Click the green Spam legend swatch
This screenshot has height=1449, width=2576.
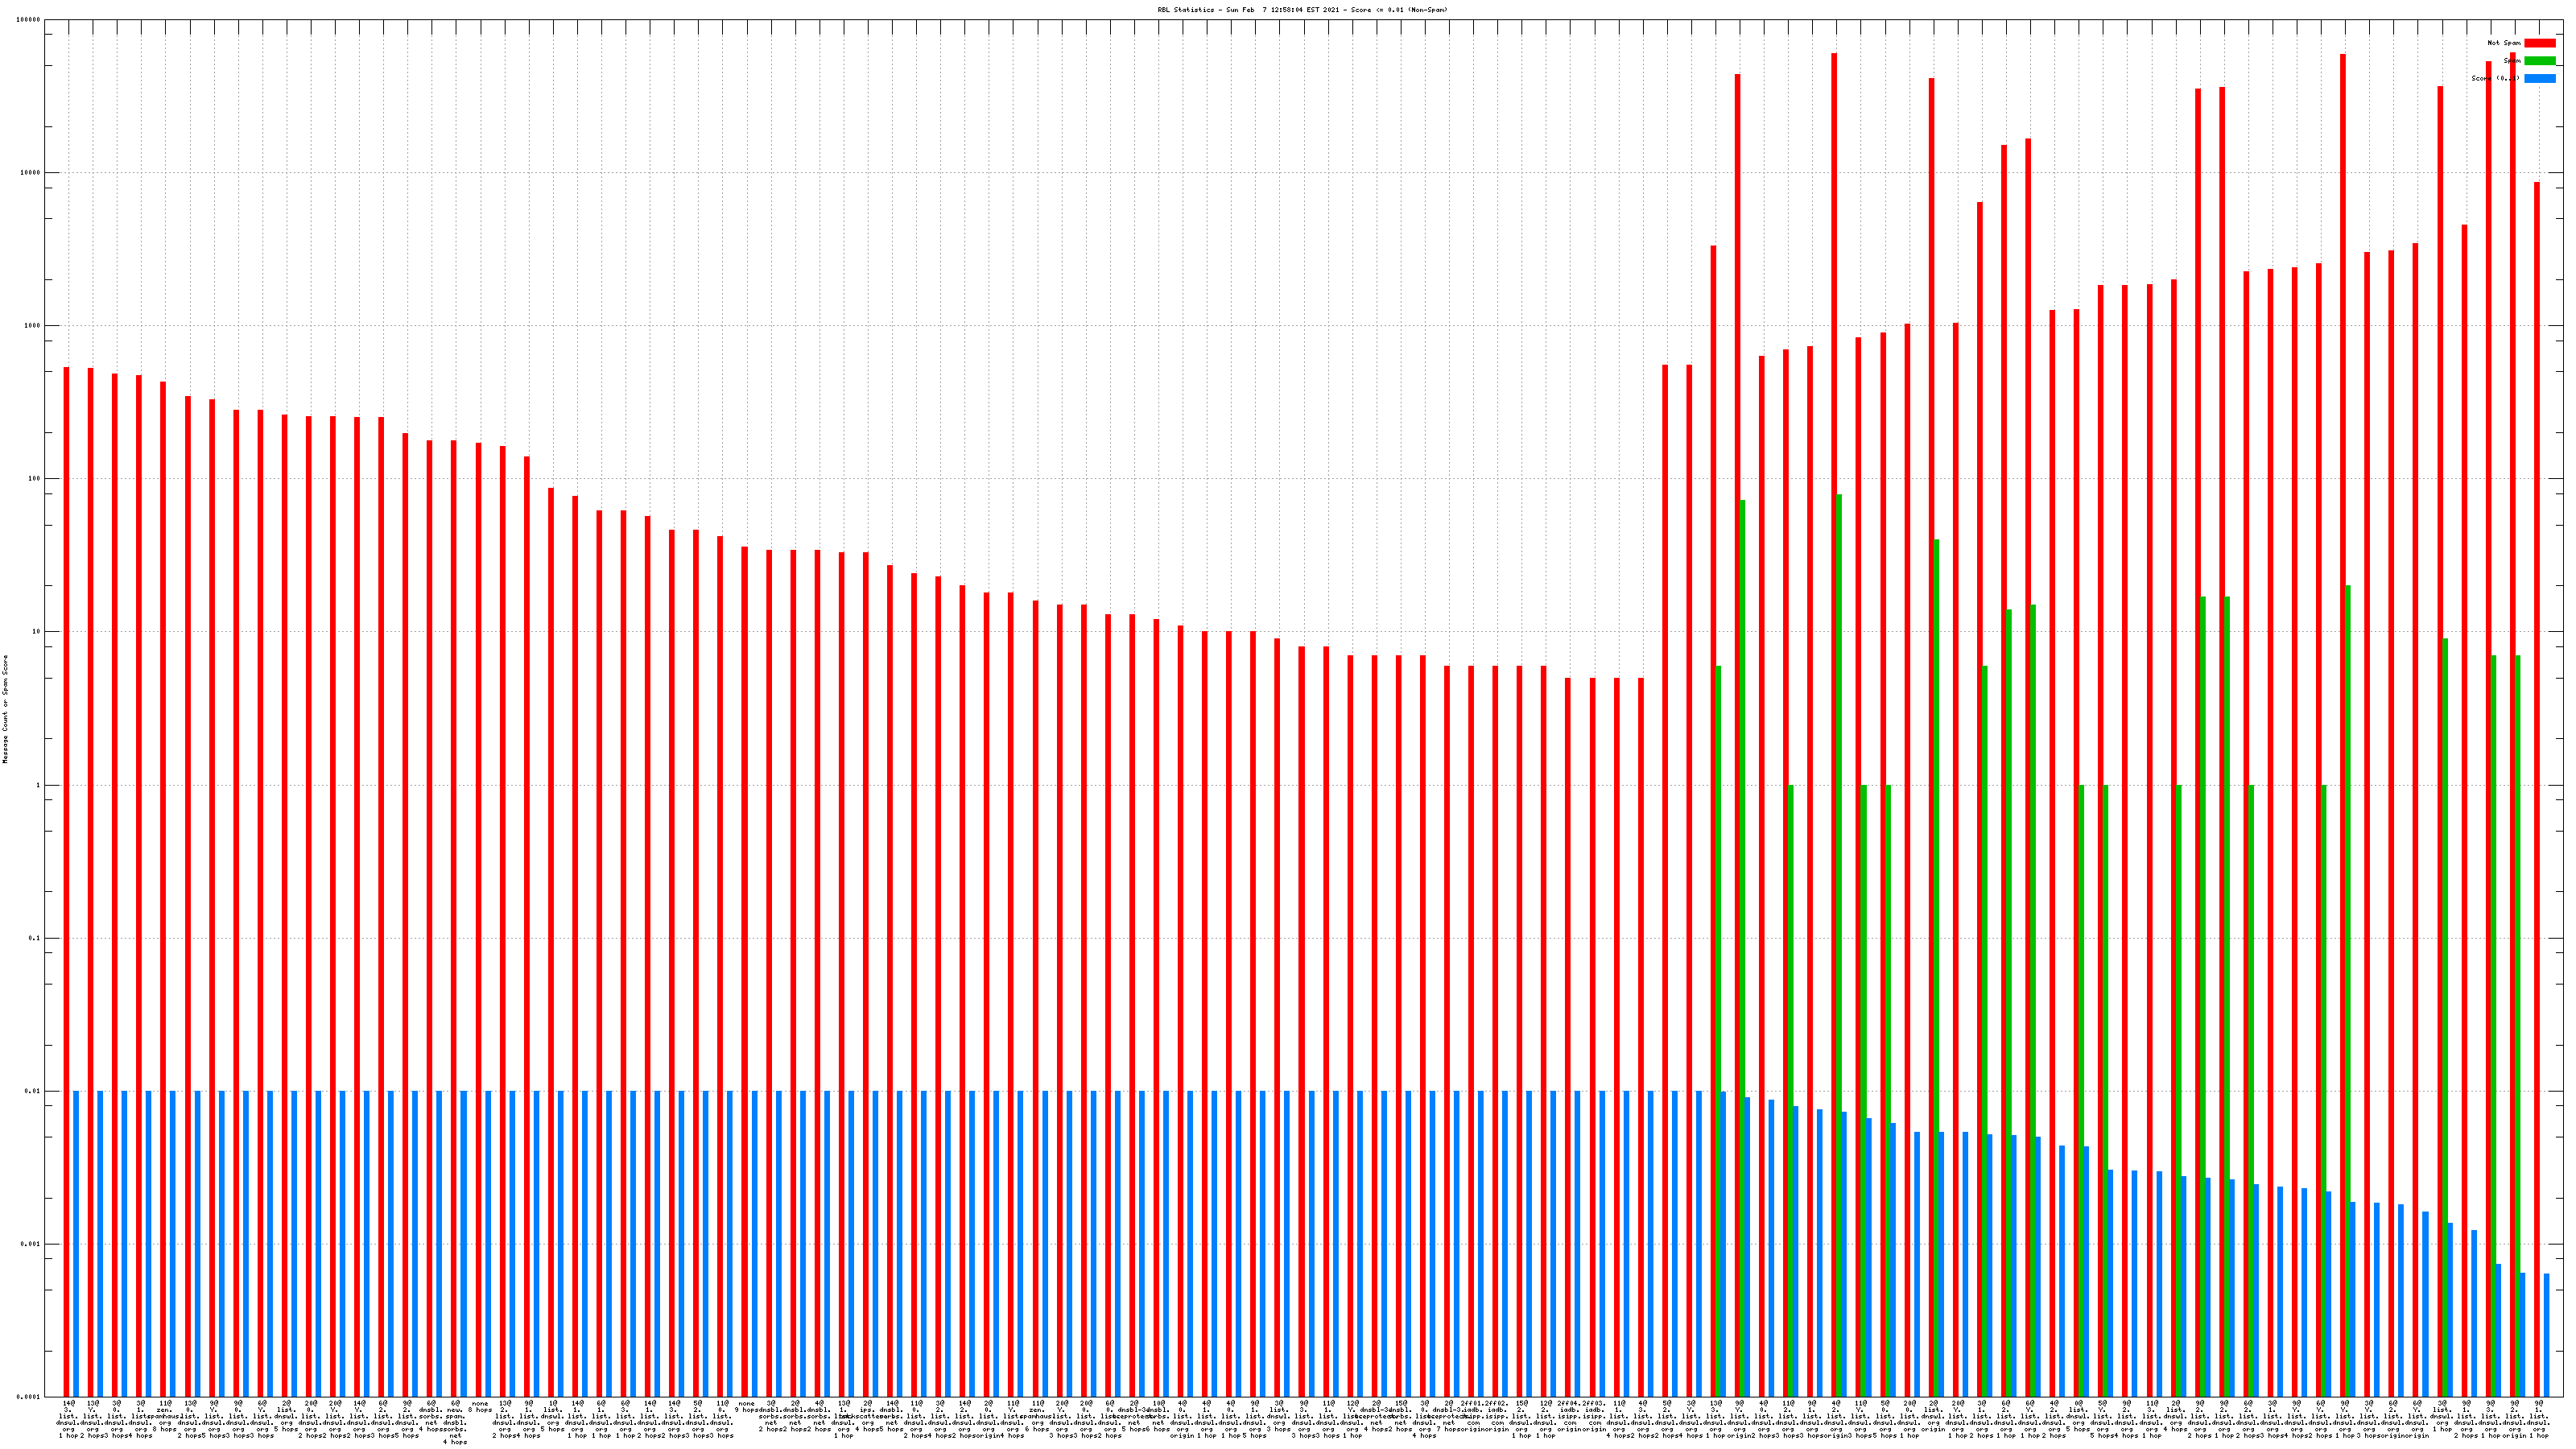(x=2539, y=61)
